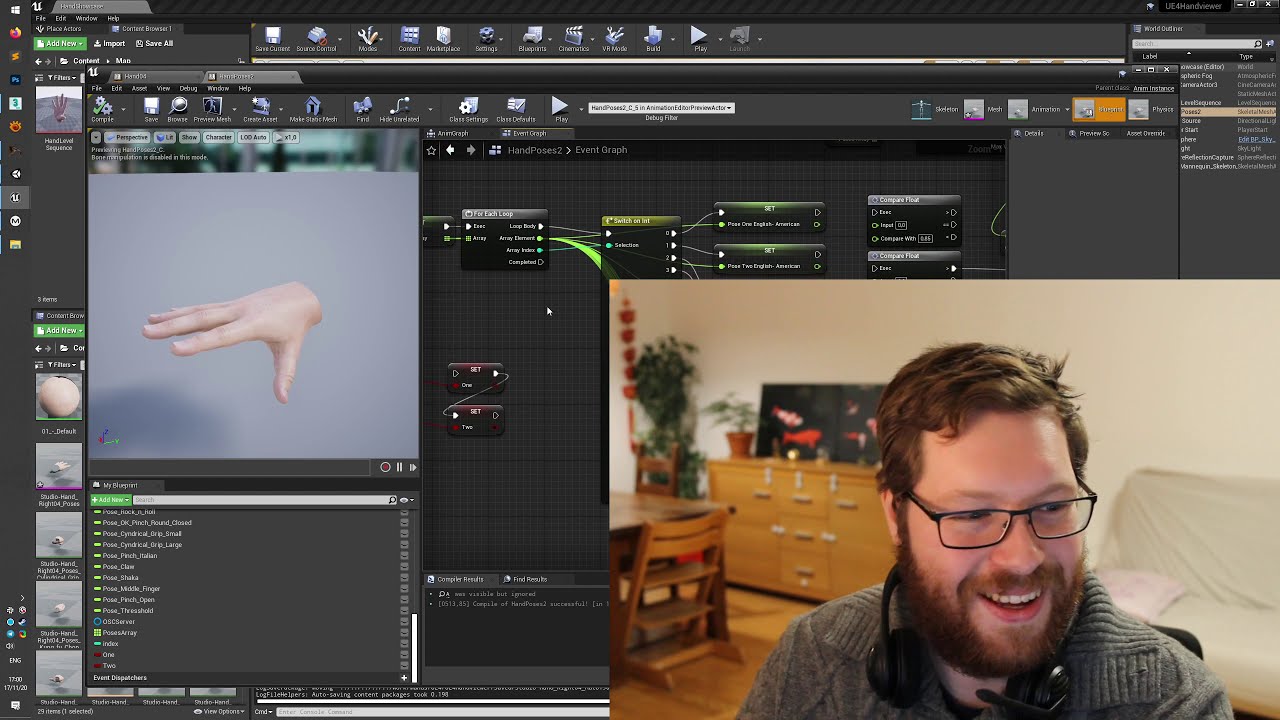Open the Cinematics icon
The height and width of the screenshot is (720, 1280).
[574, 39]
